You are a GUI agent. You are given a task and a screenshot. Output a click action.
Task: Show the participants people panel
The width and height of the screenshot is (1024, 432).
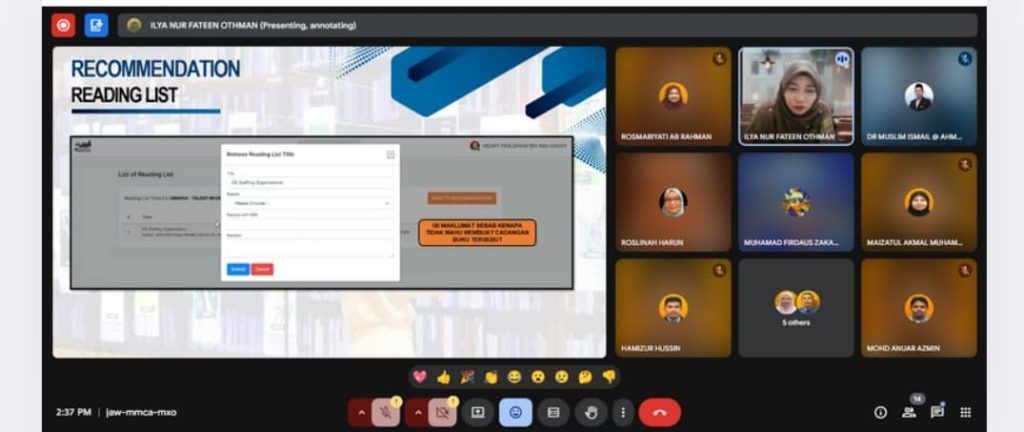click(x=910, y=412)
